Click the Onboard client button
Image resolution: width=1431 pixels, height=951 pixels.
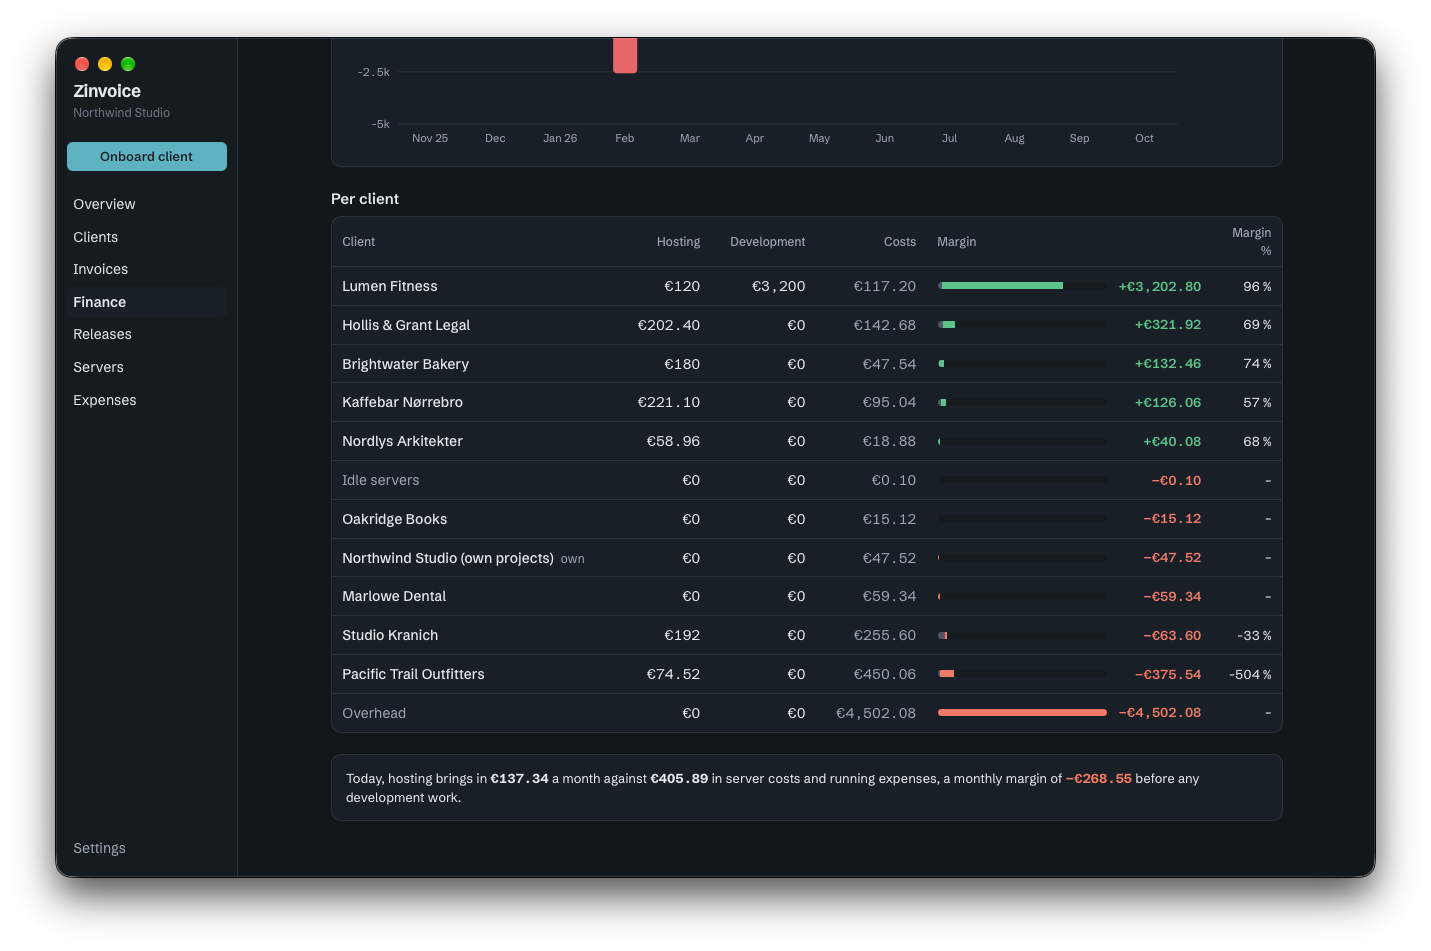pos(147,156)
